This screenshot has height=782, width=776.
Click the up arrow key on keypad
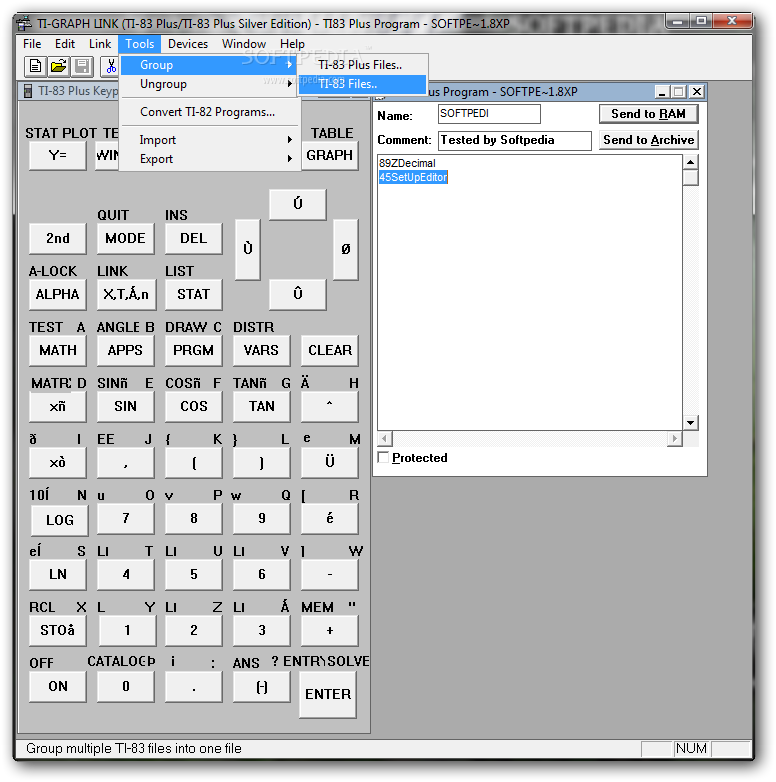point(298,204)
